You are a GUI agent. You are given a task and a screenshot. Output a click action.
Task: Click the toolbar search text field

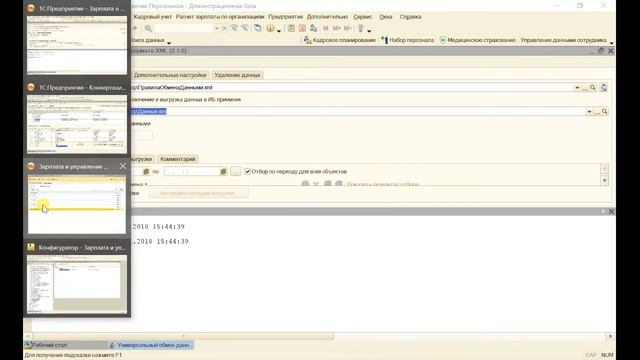183,28
